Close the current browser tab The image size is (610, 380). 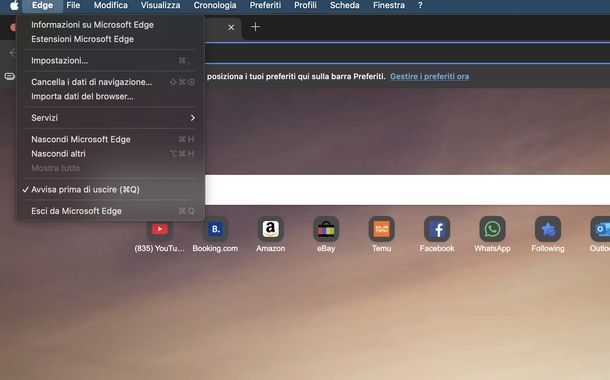point(231,27)
